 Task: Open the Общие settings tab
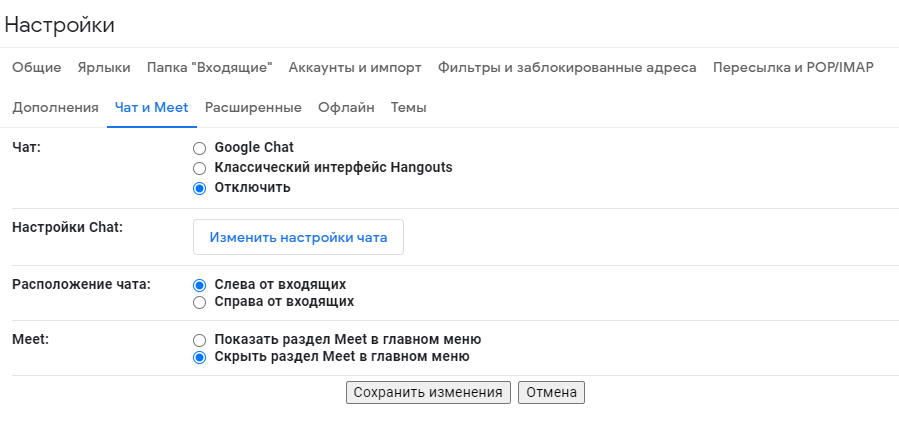pos(37,68)
